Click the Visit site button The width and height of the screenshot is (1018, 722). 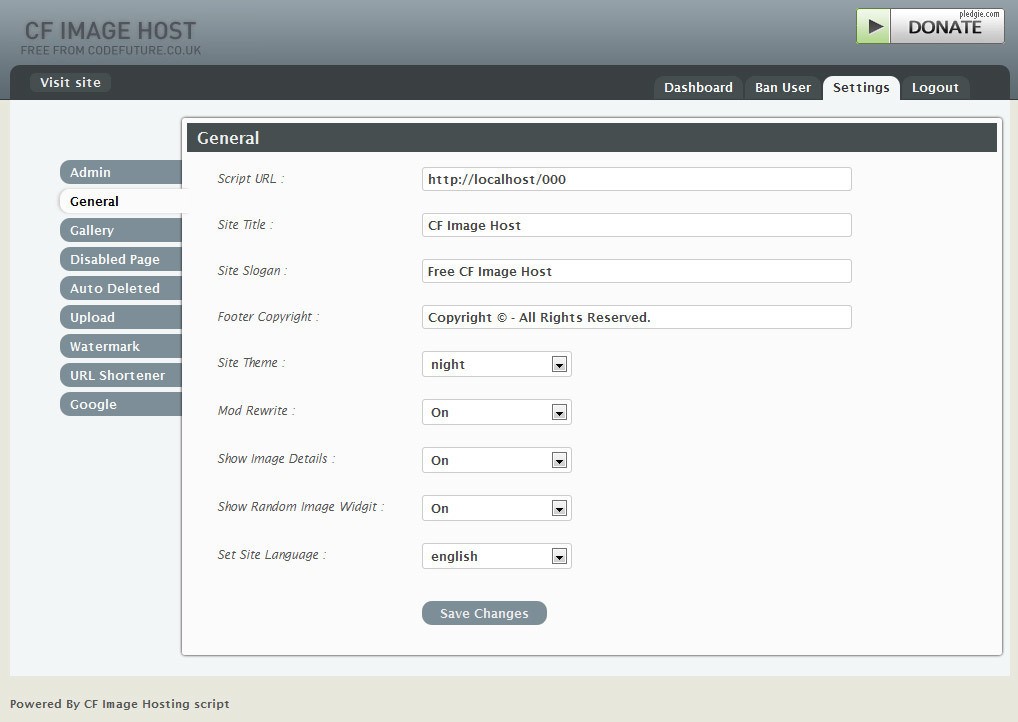click(x=70, y=83)
